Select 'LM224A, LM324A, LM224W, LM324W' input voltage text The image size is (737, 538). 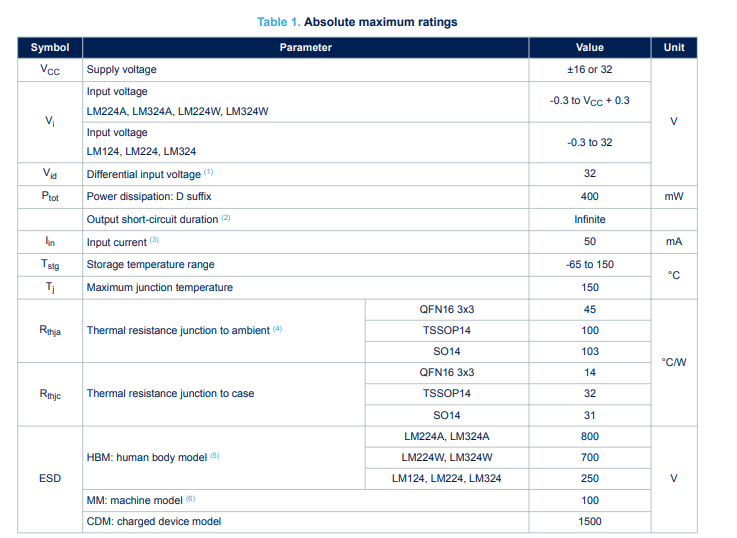pyautogui.click(x=178, y=111)
